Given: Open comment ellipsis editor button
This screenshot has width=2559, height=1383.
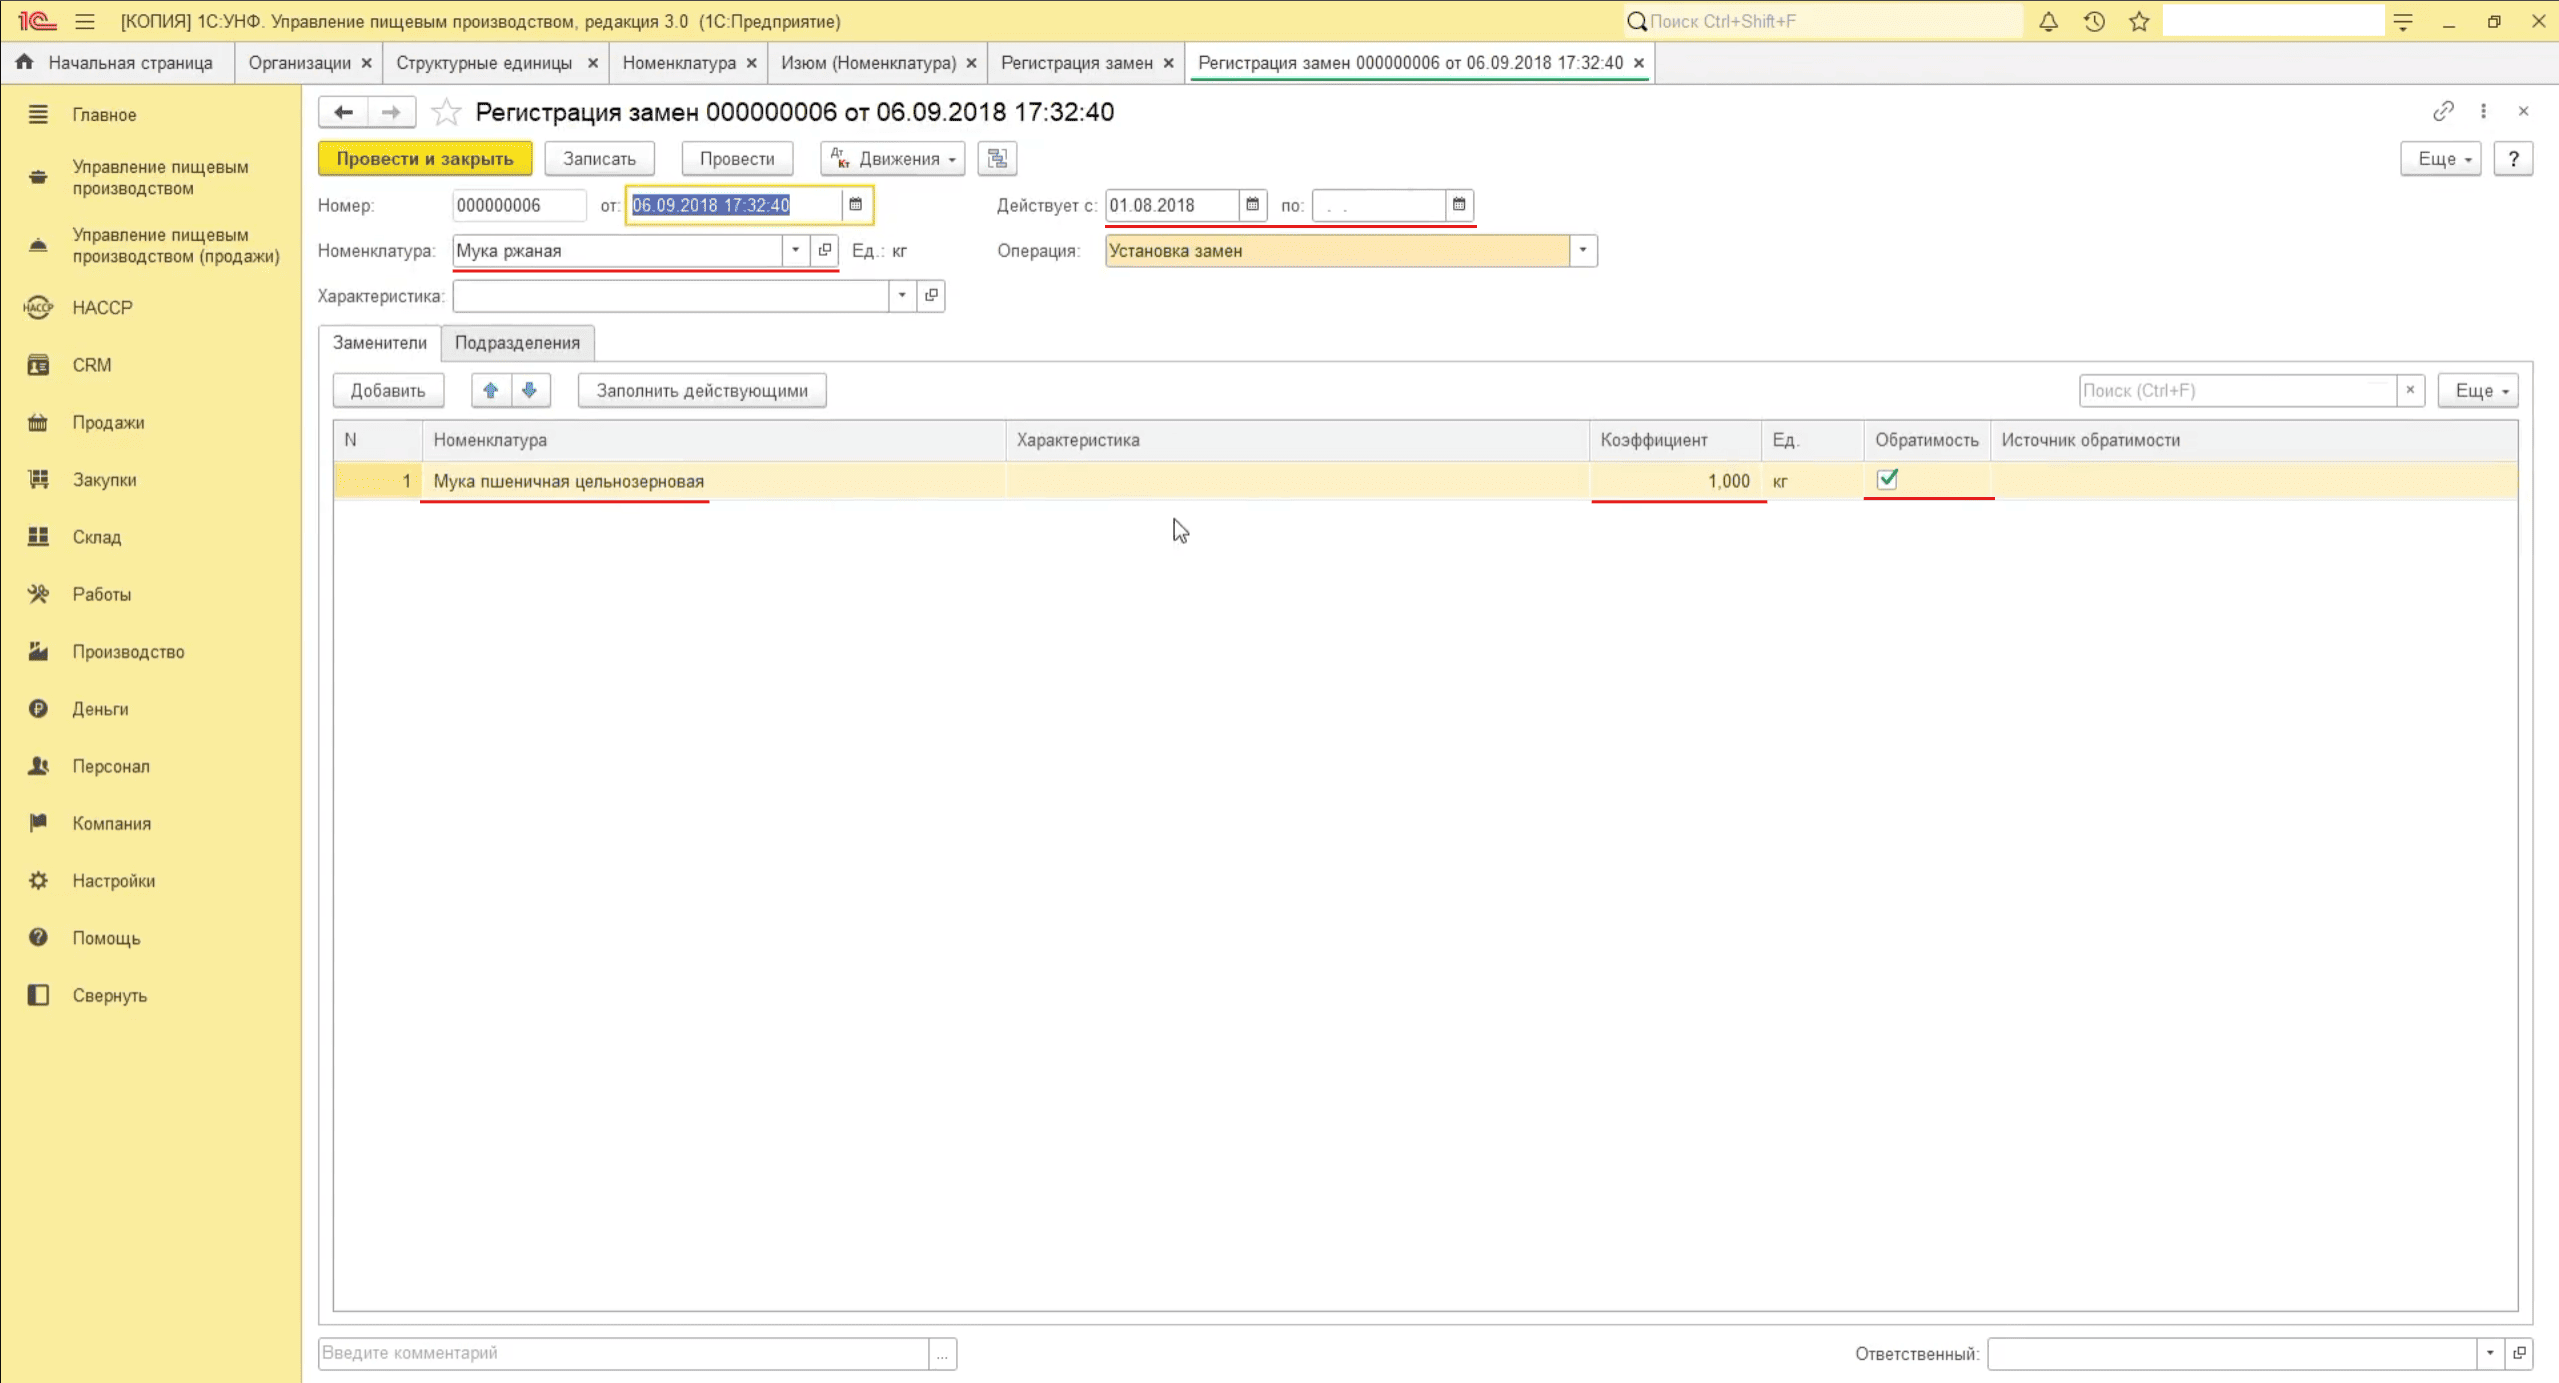Looking at the screenshot, I should click(x=942, y=1353).
